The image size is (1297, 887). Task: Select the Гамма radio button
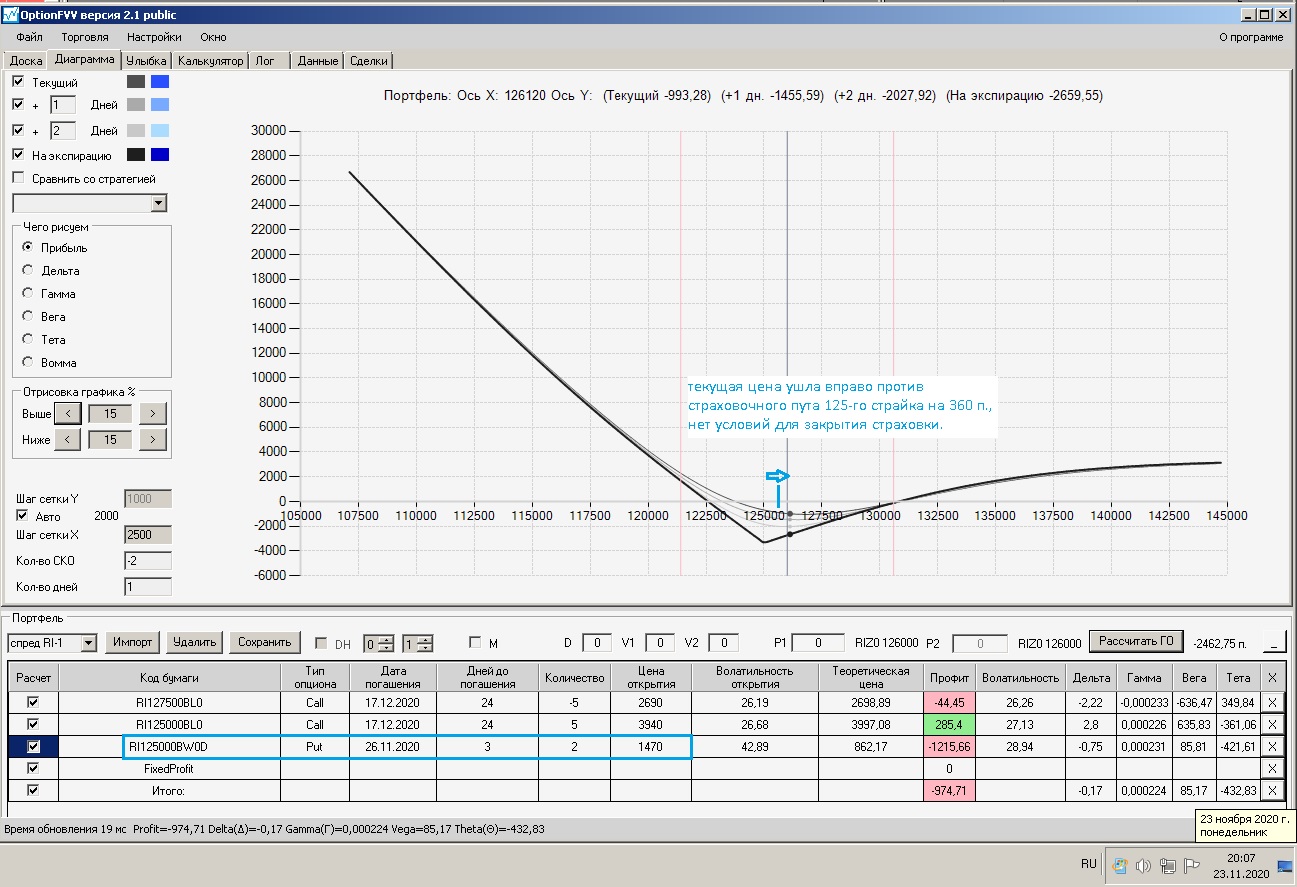click(x=27, y=293)
